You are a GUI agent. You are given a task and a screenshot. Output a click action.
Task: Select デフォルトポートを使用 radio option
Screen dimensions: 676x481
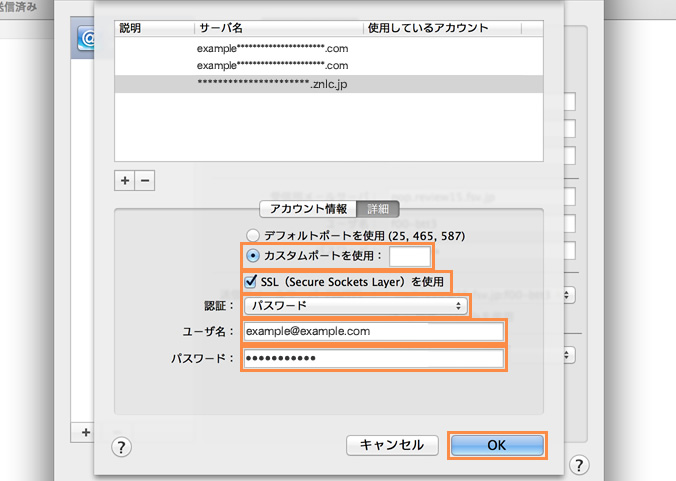coord(253,235)
